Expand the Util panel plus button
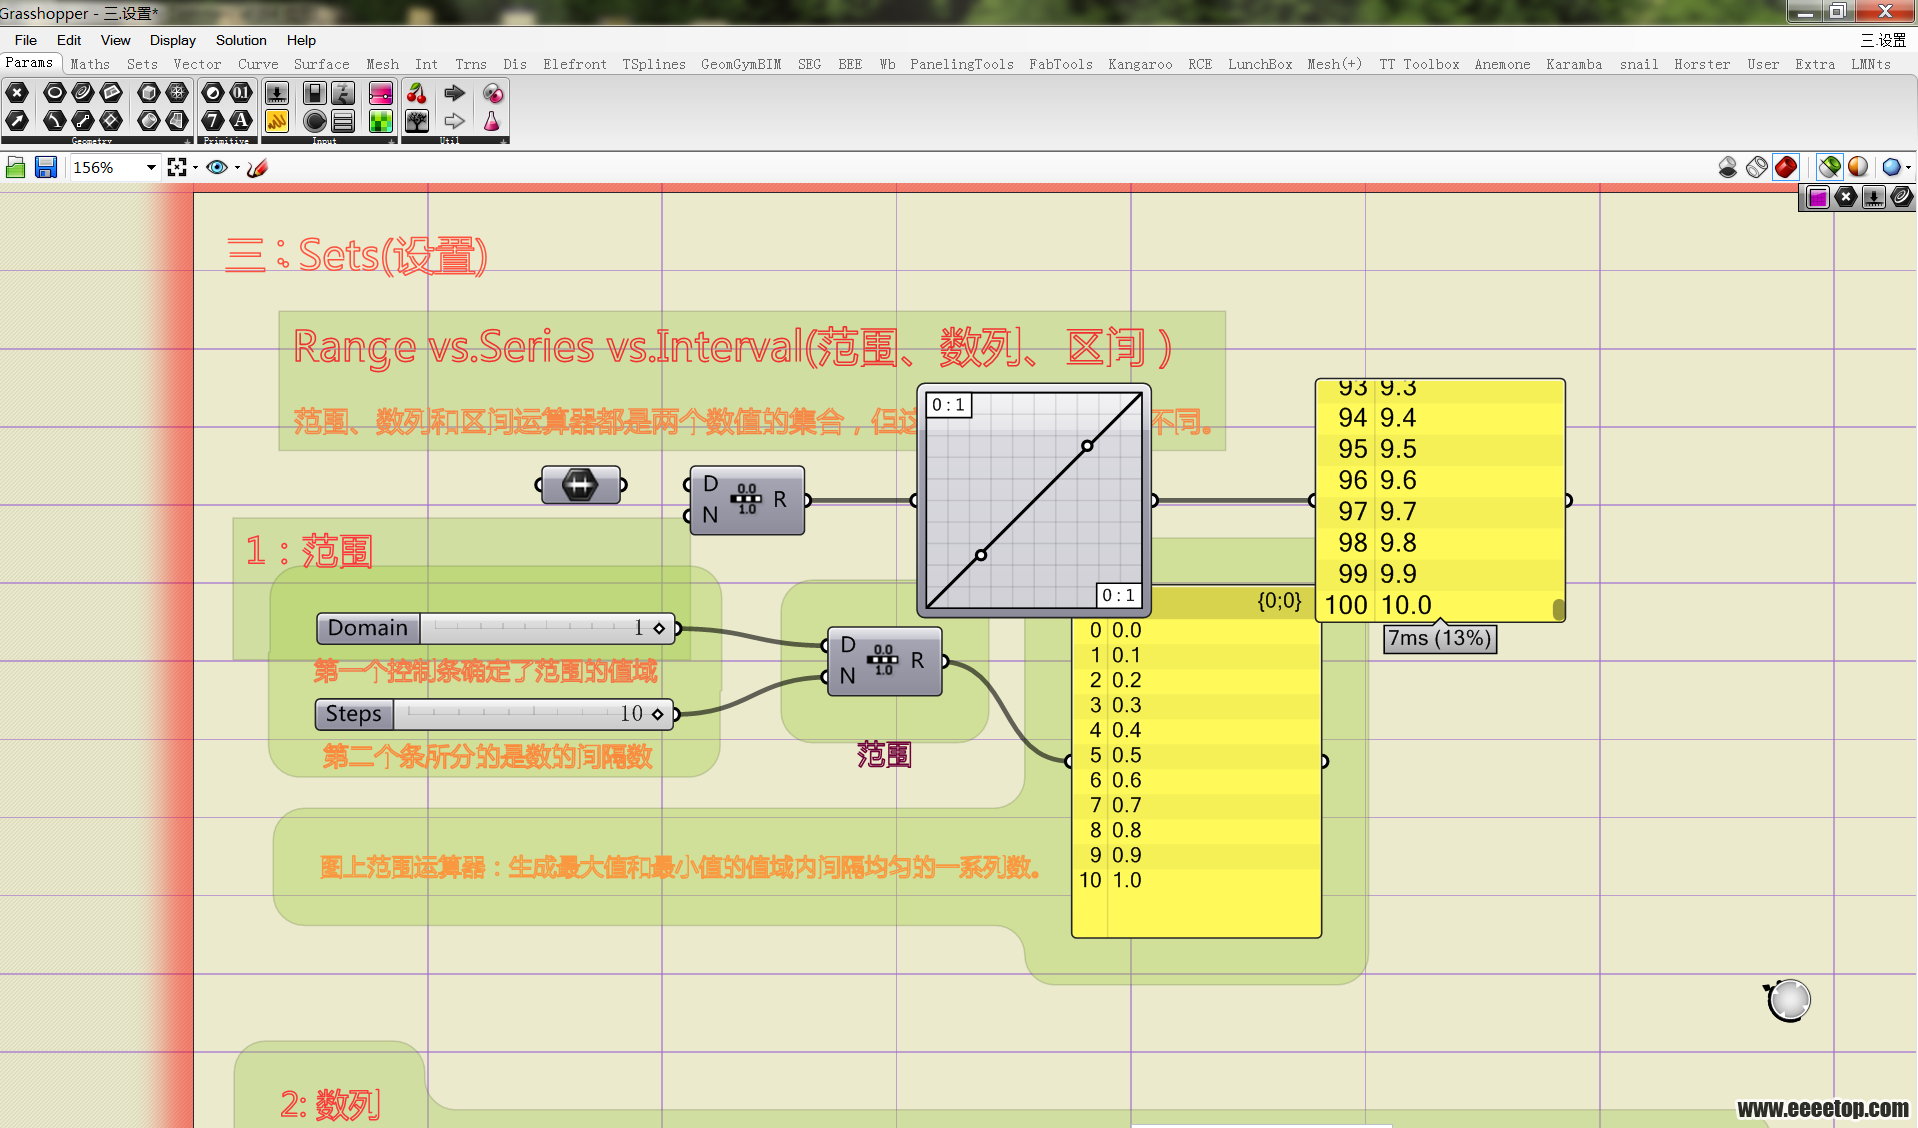Screen dimensions: 1918x1128 point(504,141)
